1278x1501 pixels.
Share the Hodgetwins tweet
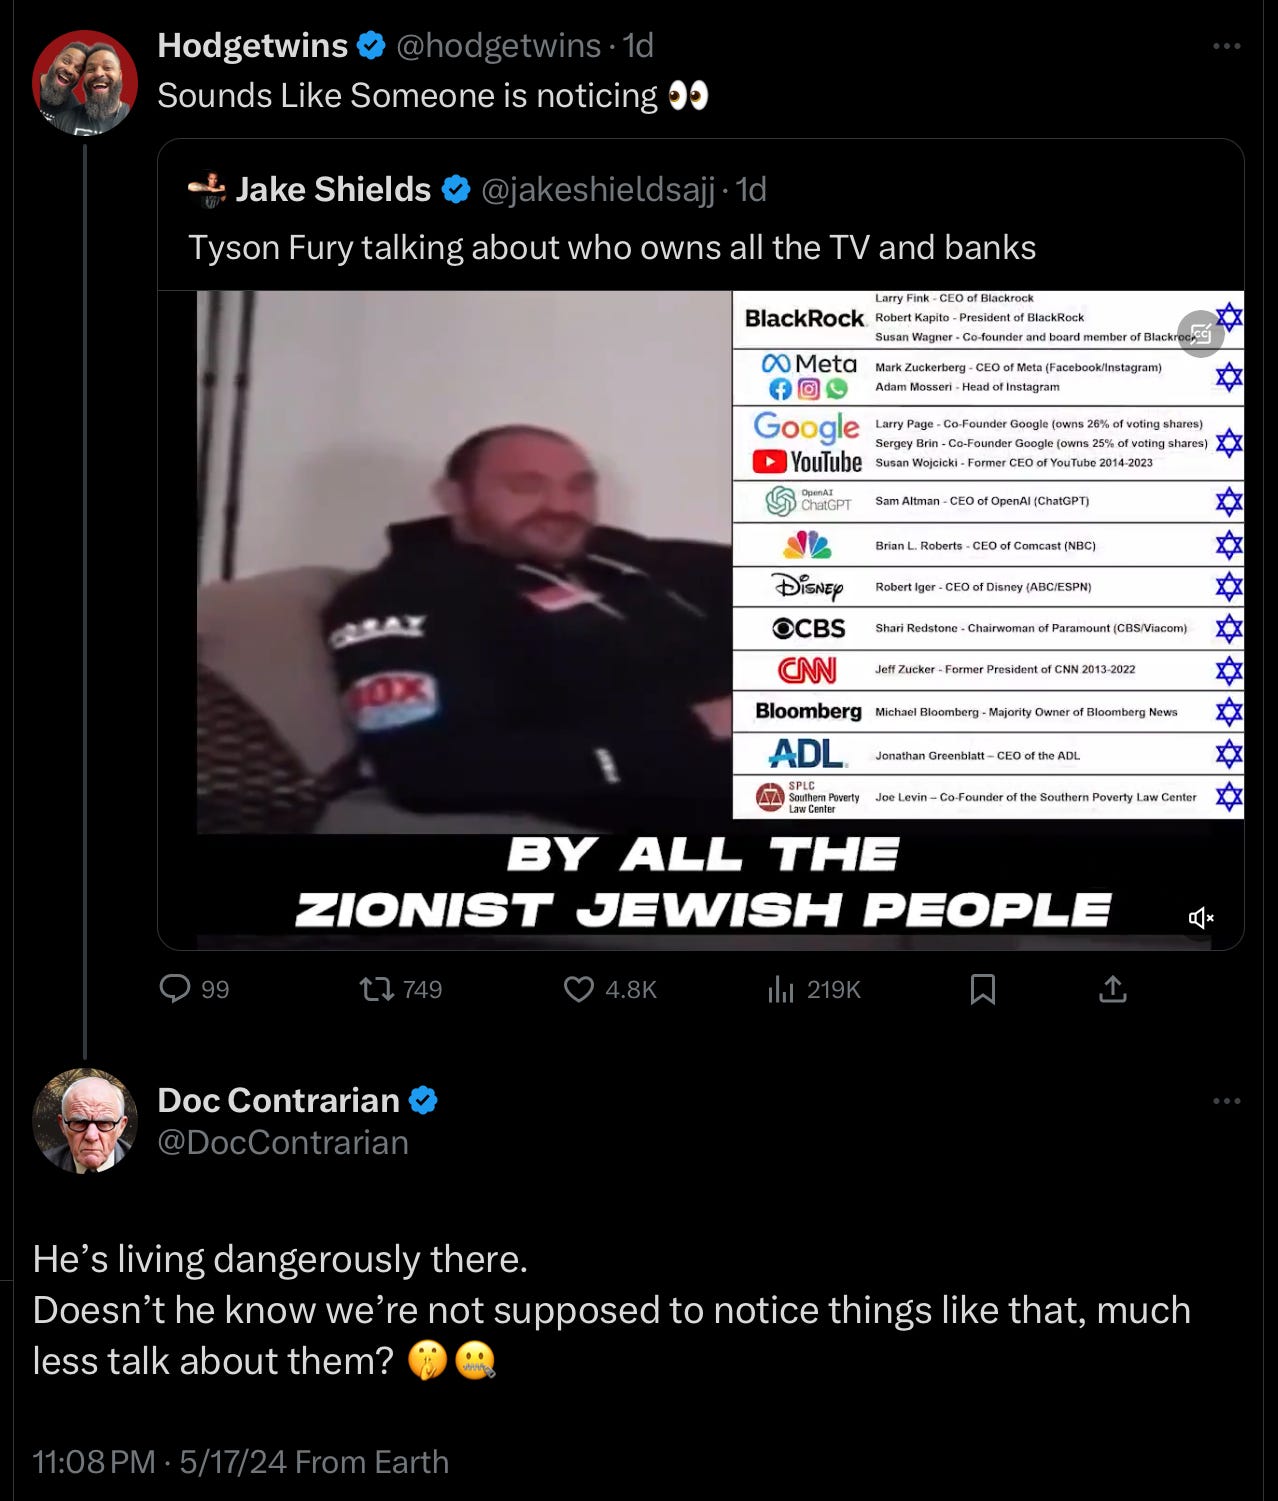(x=1113, y=989)
